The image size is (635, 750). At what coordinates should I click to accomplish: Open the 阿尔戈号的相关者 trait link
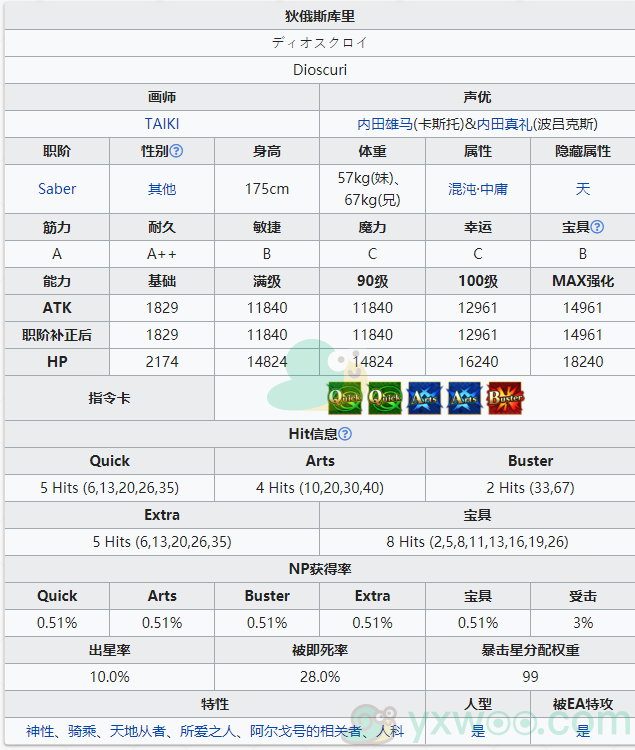306,731
